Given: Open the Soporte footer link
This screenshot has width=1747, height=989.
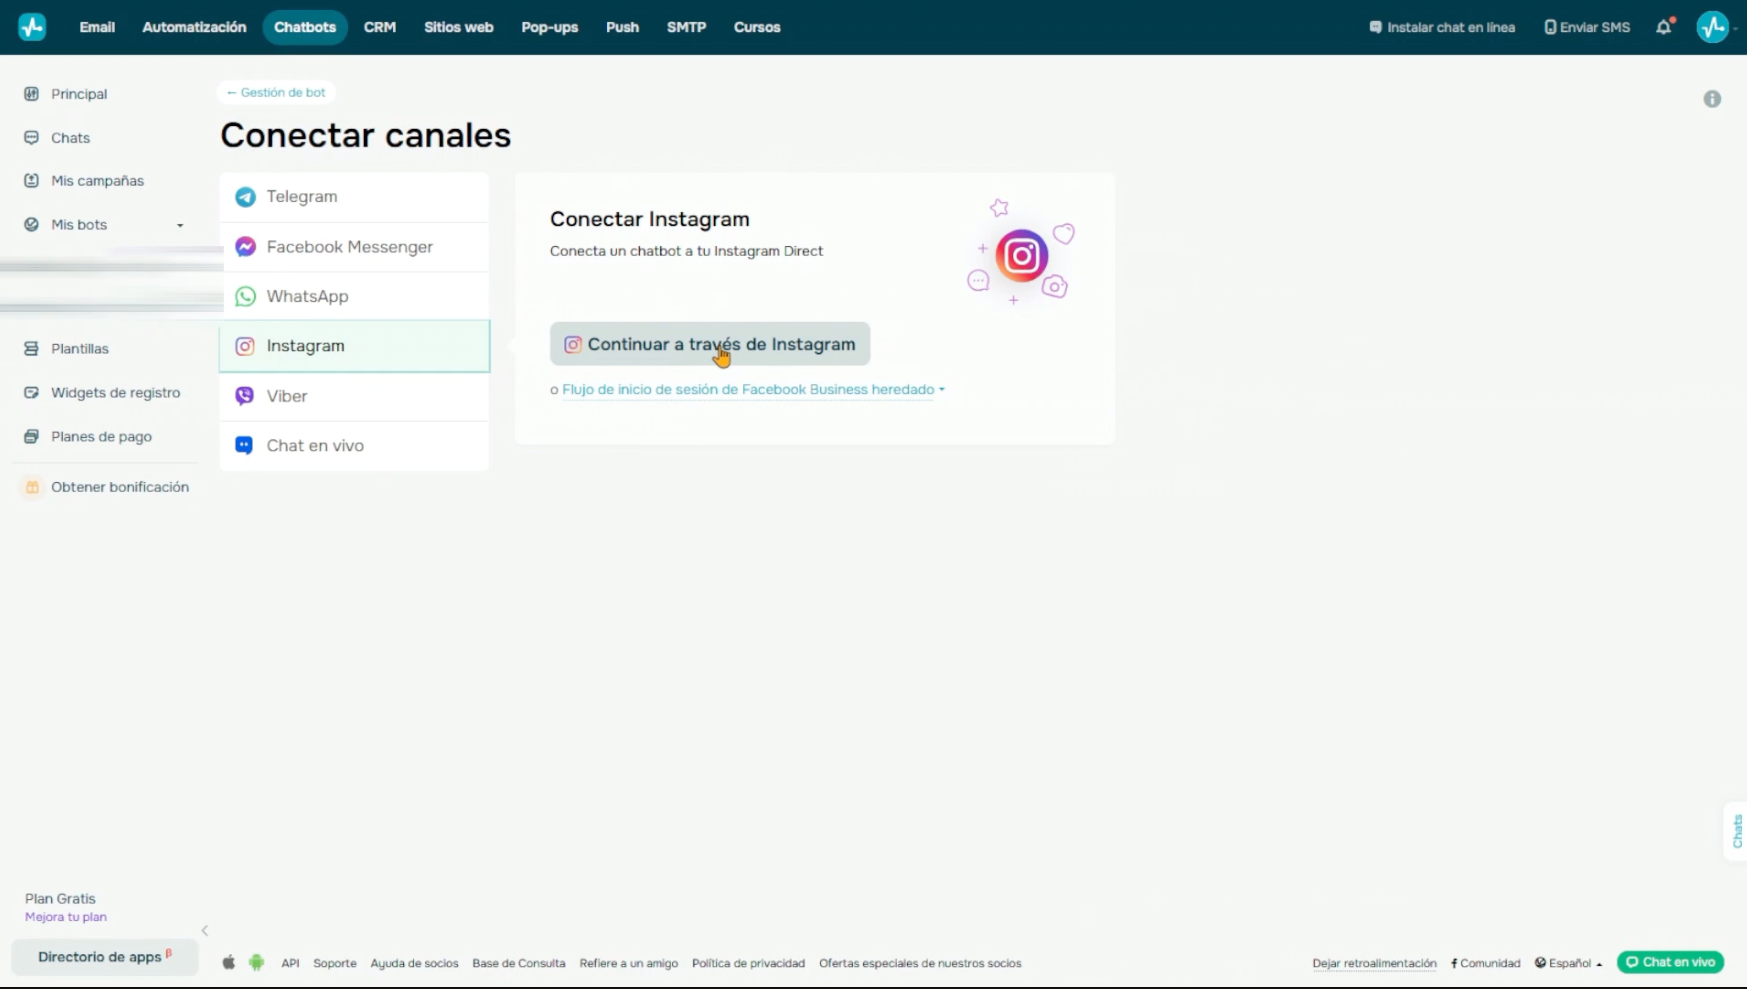Looking at the screenshot, I should point(335,964).
